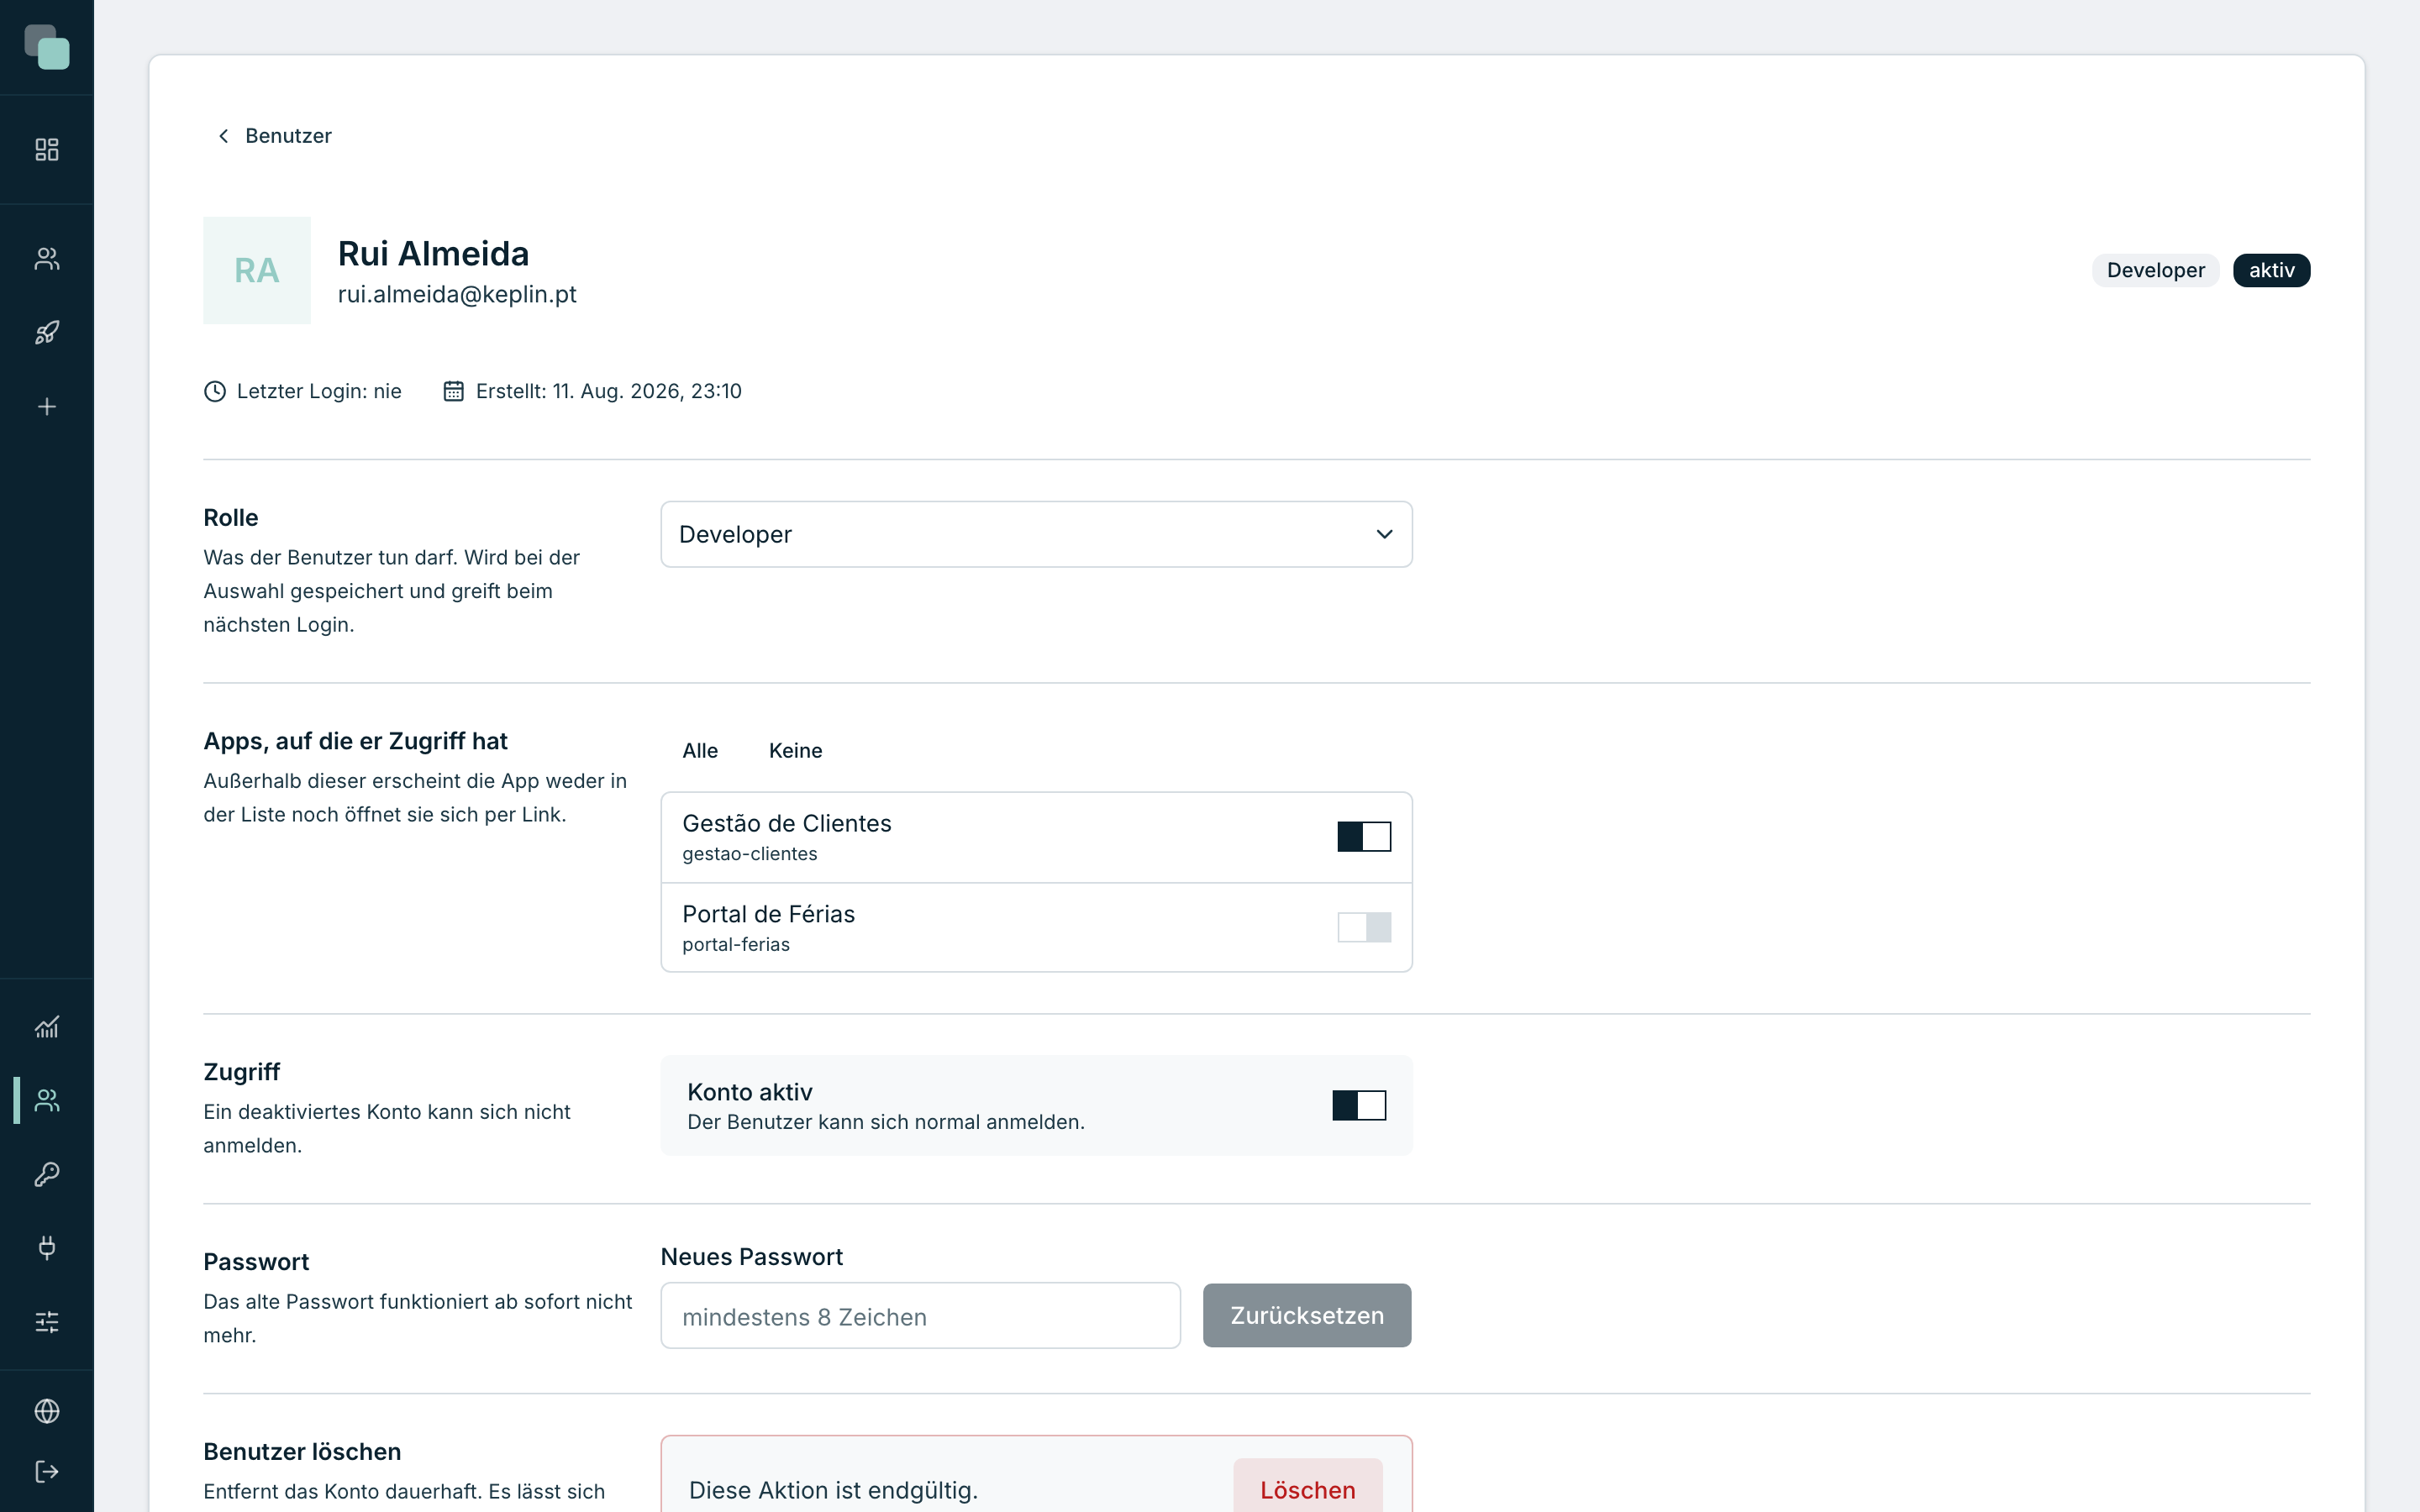
Task: Click the email rui.almeida@keplin.pt
Action: click(457, 294)
